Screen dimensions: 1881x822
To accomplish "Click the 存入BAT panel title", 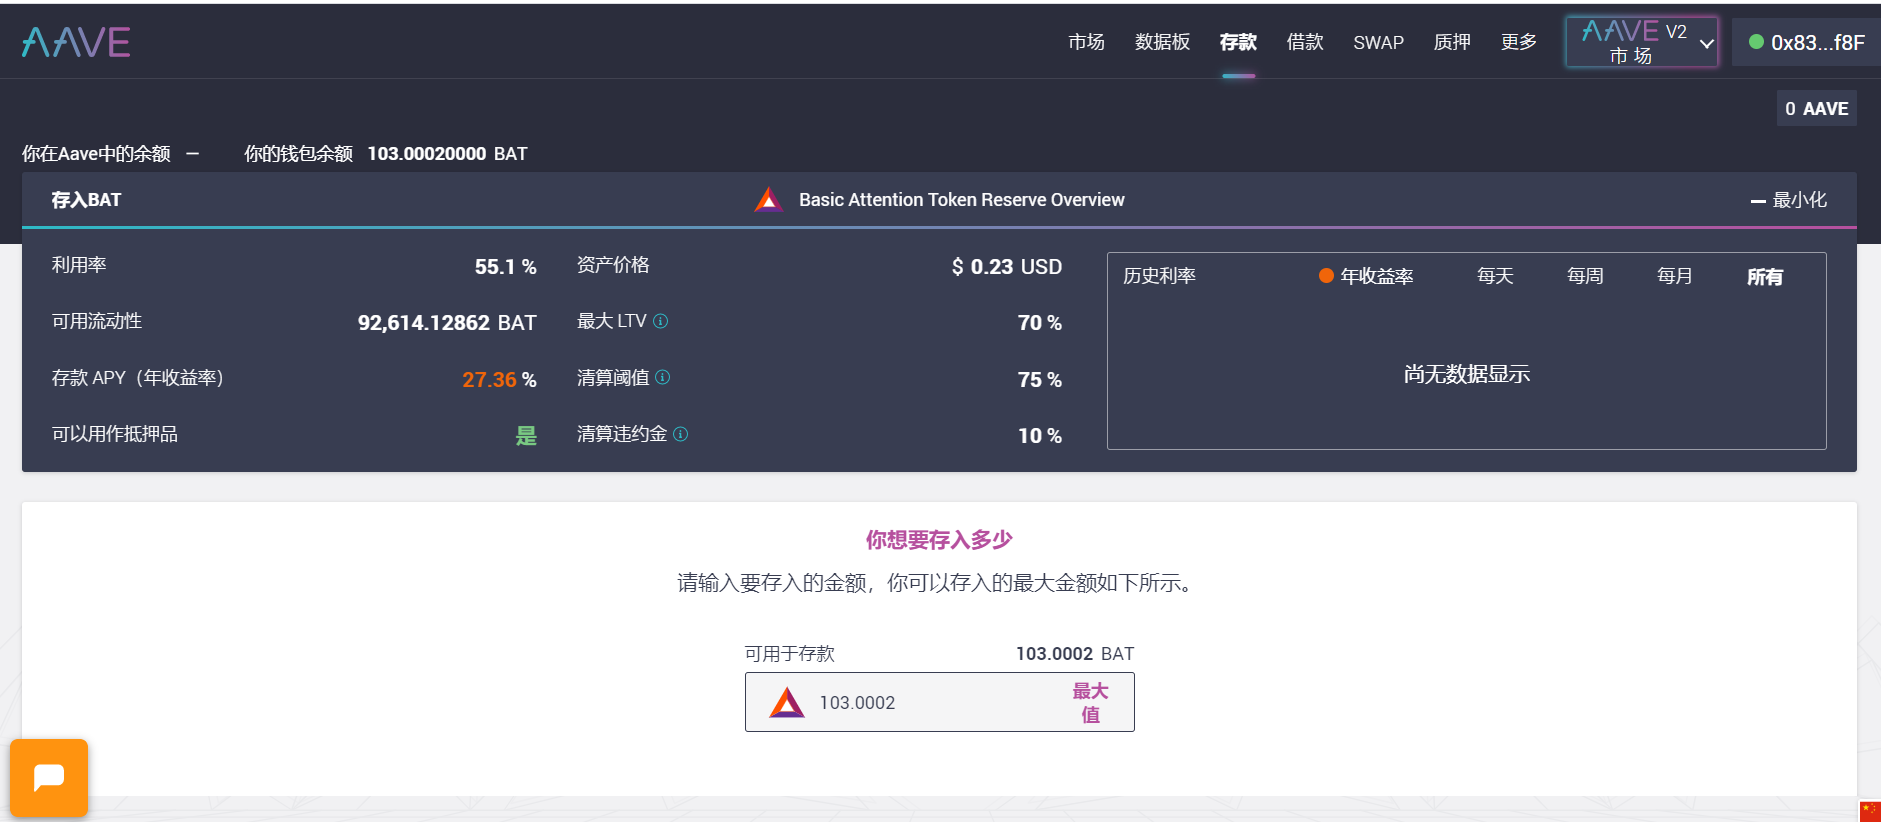I will point(86,200).
